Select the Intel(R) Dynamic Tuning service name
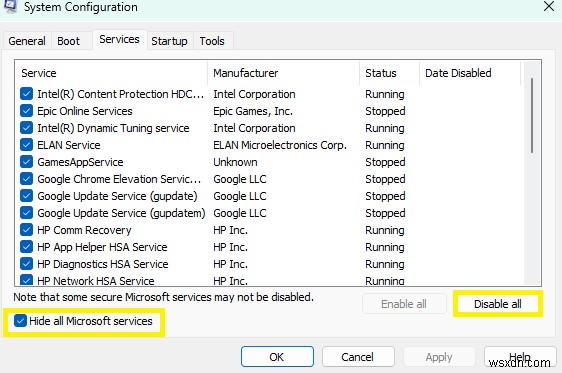 click(x=113, y=128)
